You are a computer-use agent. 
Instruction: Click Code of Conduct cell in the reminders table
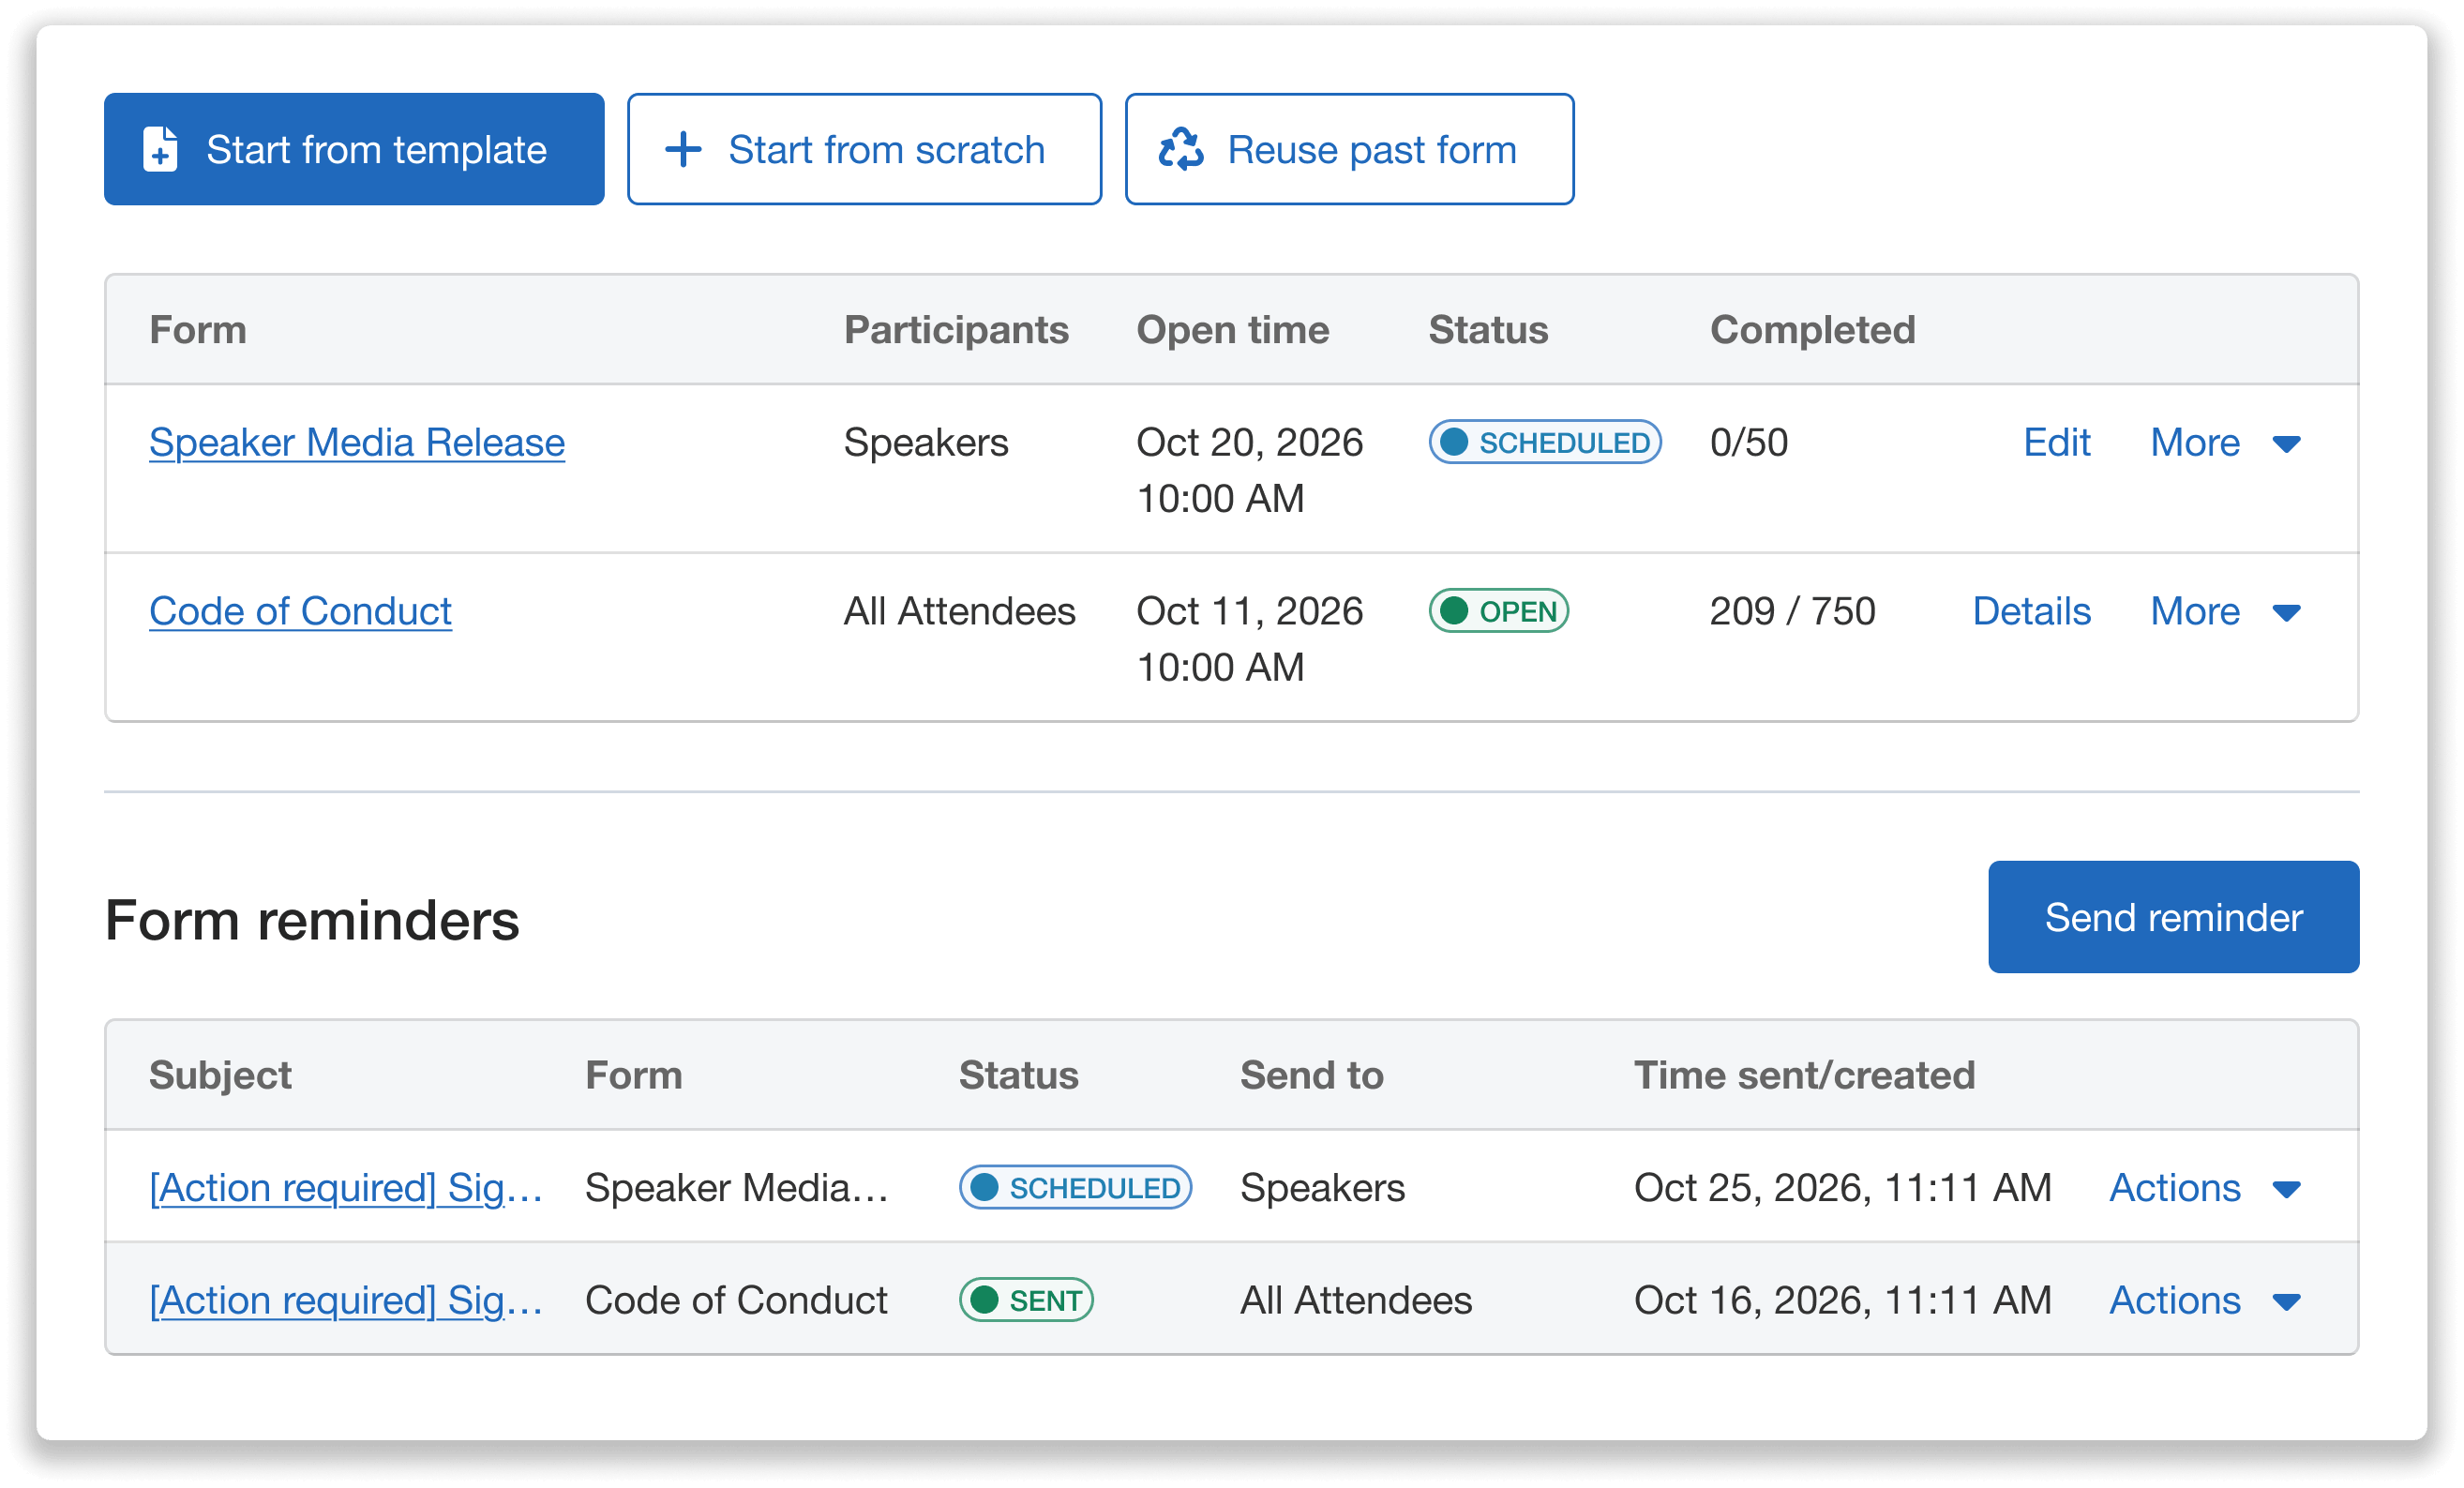pos(737,1300)
